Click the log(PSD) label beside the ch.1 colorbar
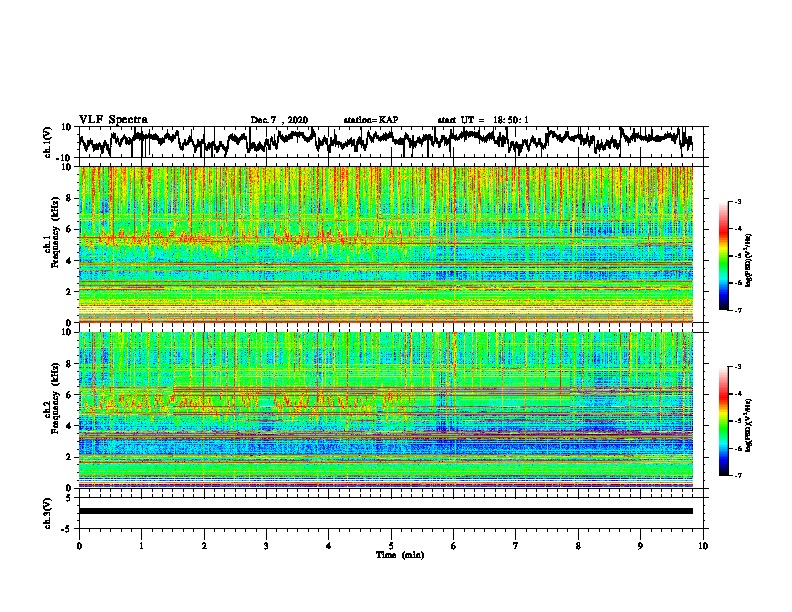The width and height of the screenshot is (792, 612). pyautogui.click(x=749, y=260)
